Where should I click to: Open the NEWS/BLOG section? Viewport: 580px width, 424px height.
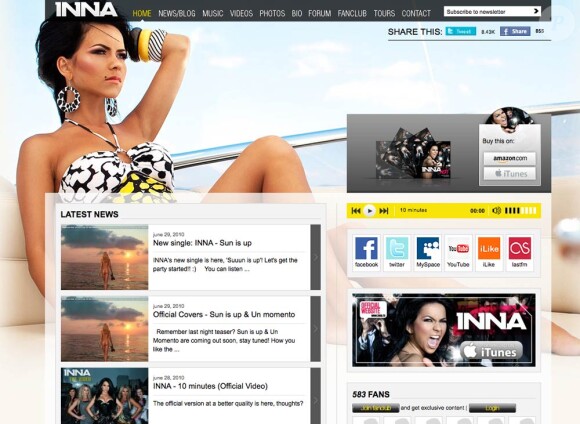point(177,14)
